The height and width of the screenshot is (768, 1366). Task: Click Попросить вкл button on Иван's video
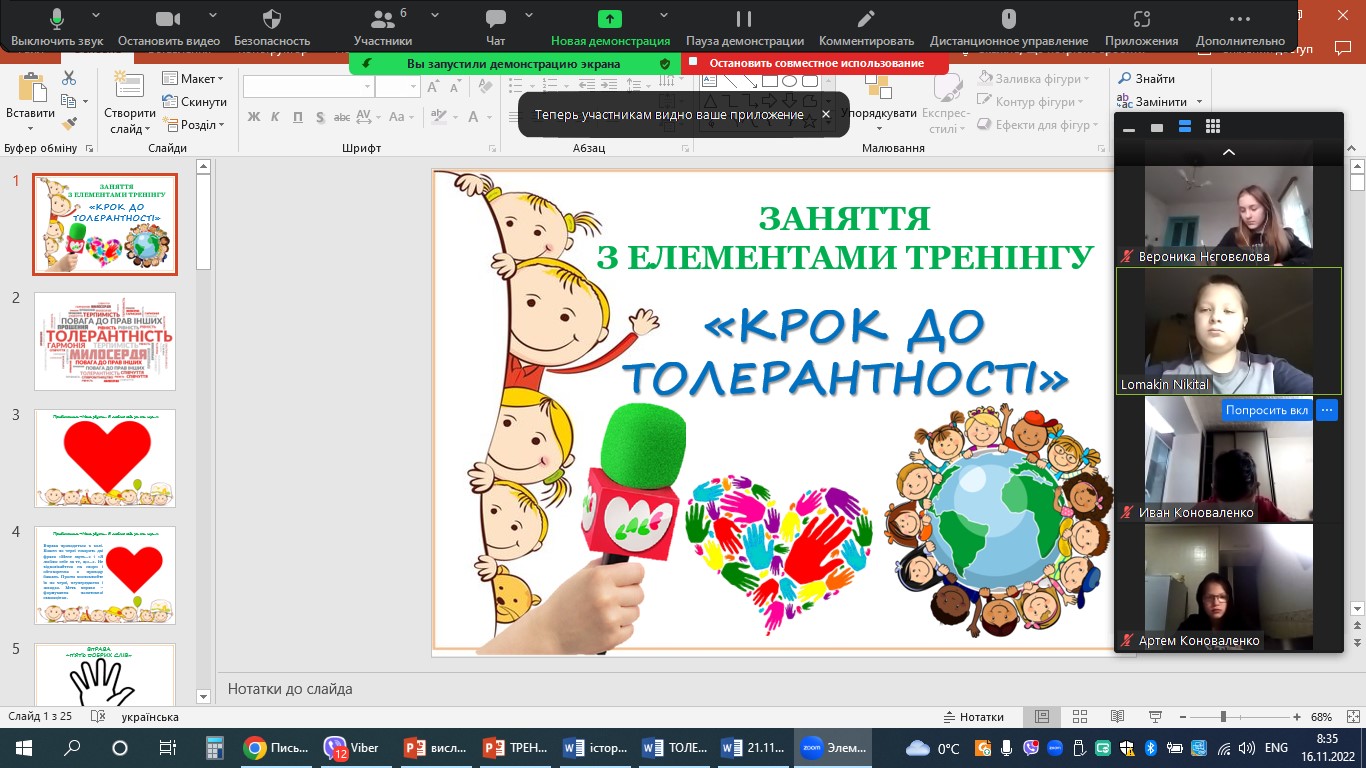tap(1267, 410)
